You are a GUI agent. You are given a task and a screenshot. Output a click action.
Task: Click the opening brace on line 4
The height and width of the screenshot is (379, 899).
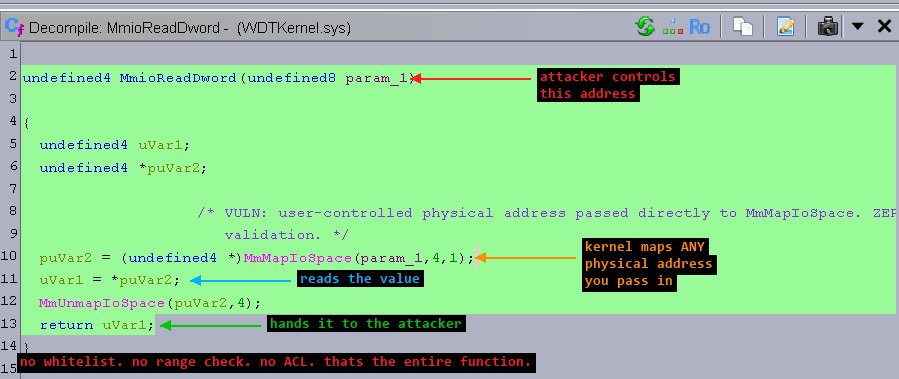pos(26,123)
